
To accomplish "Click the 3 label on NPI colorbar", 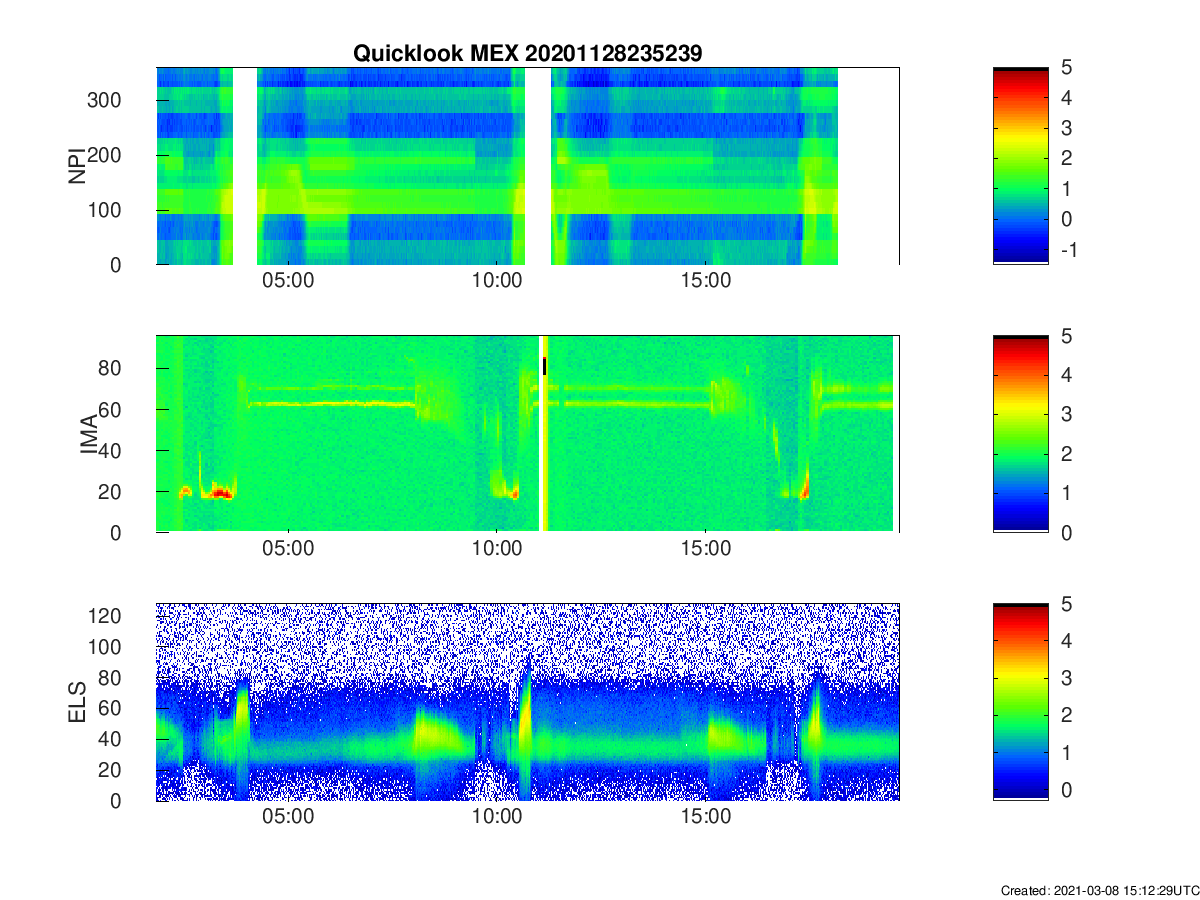I will pos(1066,128).
